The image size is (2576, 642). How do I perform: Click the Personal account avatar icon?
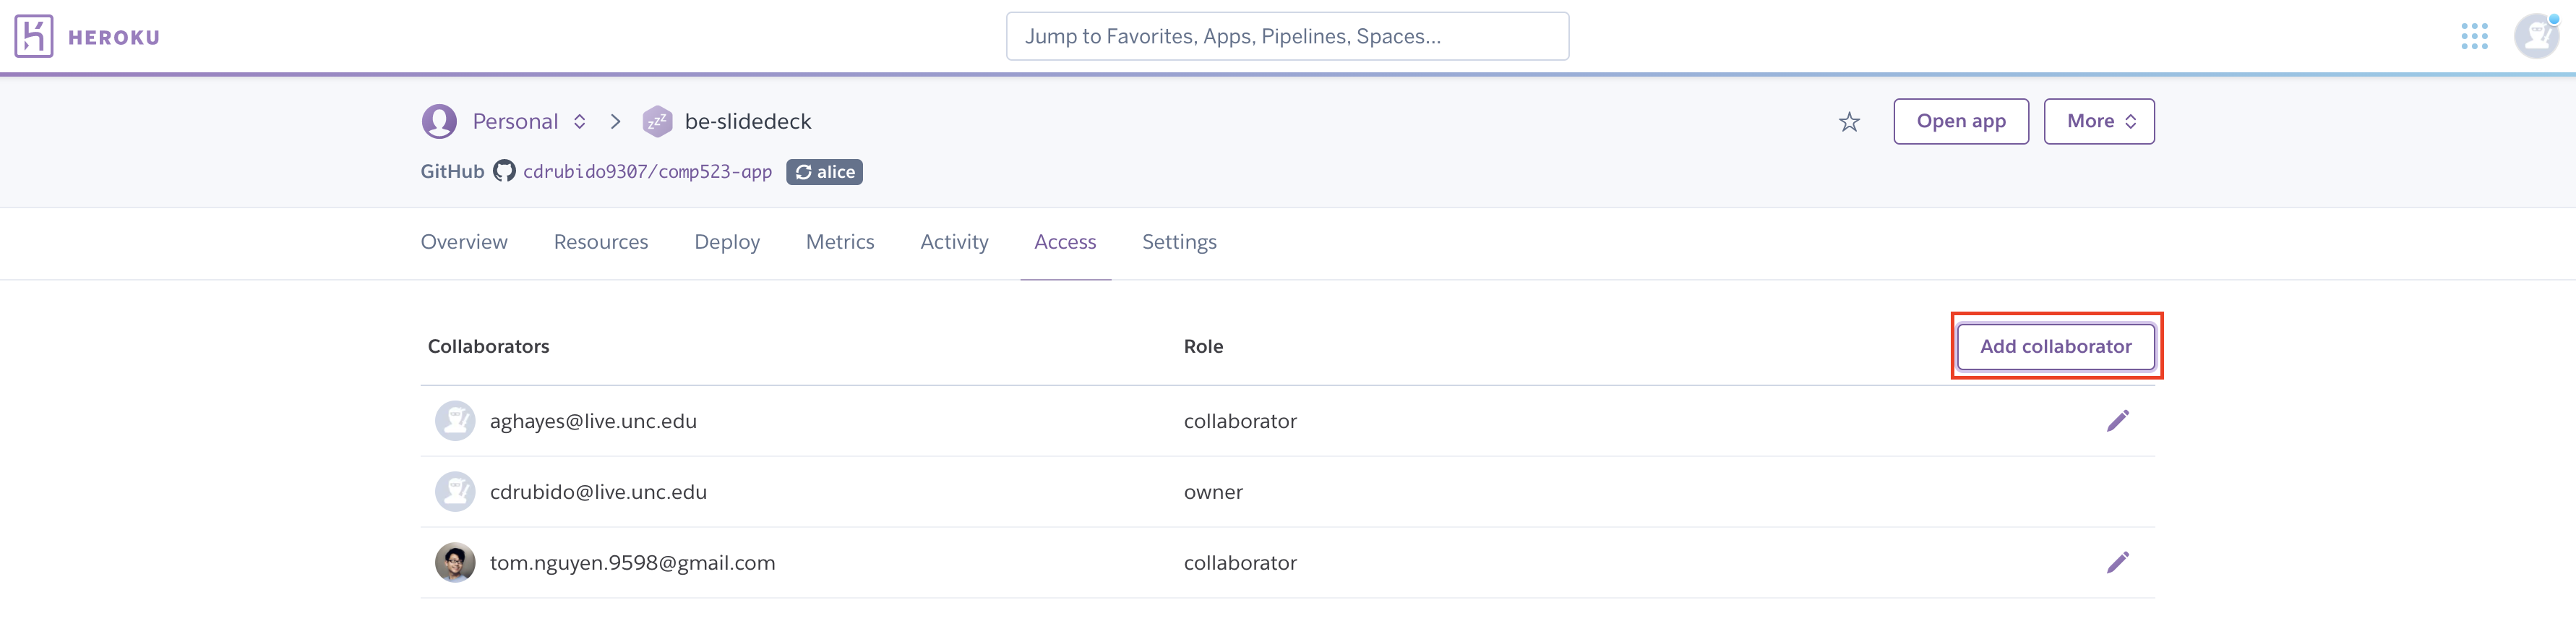coord(439,122)
